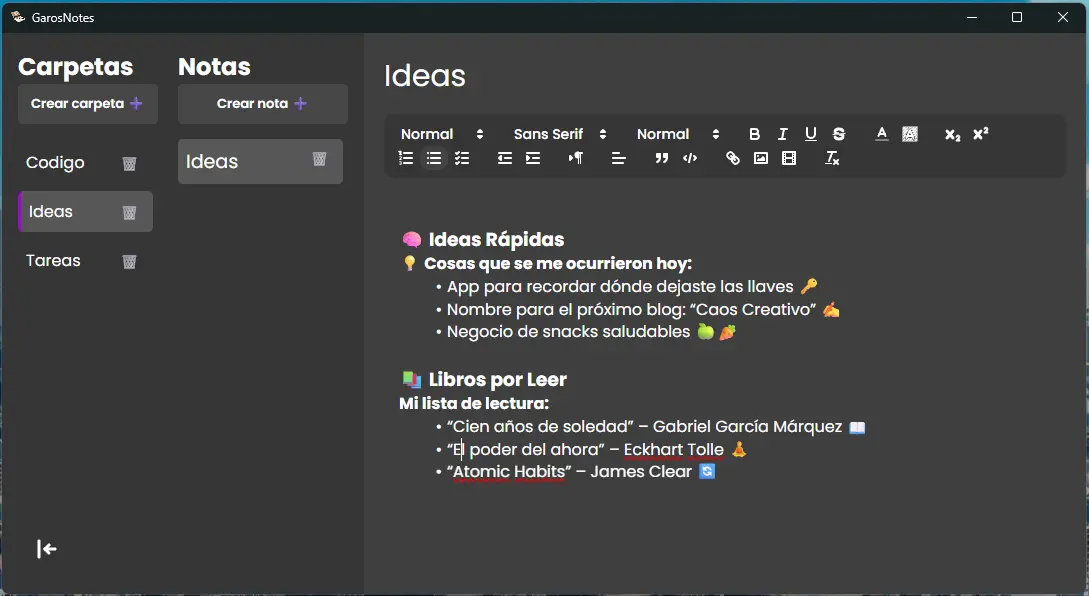Insert a checklist

[x=462, y=158]
